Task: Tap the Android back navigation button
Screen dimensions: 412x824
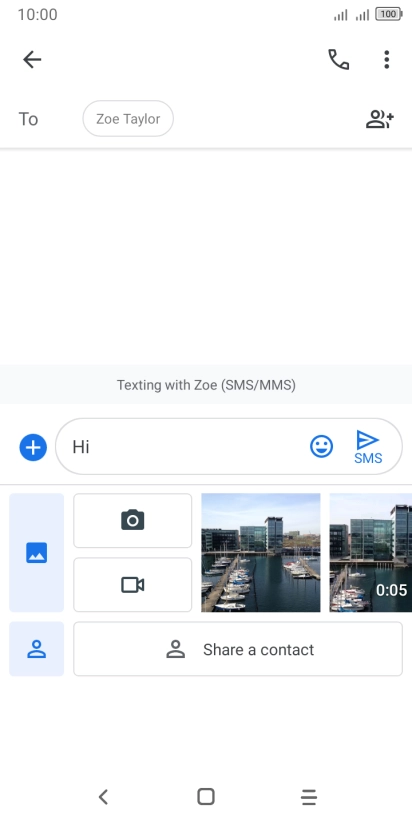Action: click(x=104, y=797)
